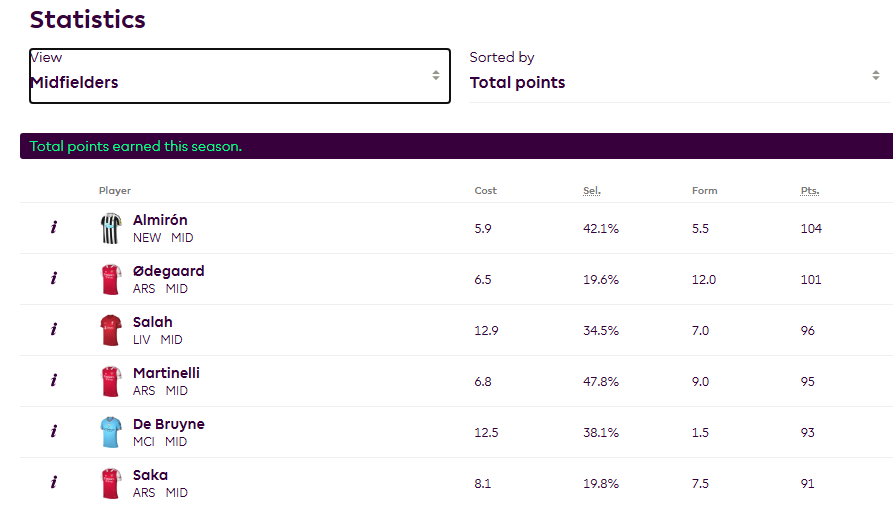Click De Bruyne's sky blue shirt icon
Viewport: 893px width, 508px height.
pos(111,432)
